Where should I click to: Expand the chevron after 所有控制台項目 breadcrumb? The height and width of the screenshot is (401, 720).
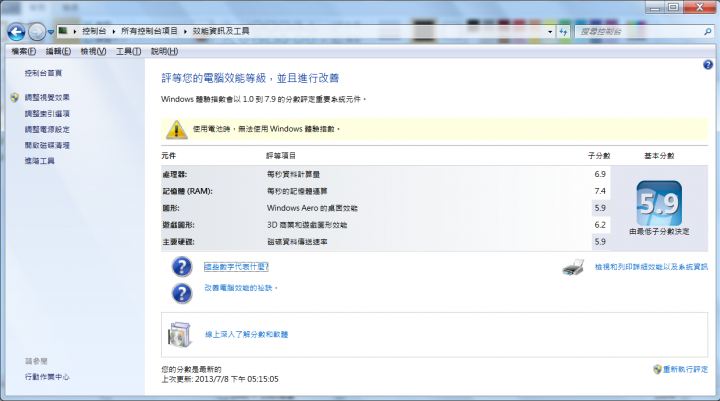pyautogui.click(x=186, y=31)
